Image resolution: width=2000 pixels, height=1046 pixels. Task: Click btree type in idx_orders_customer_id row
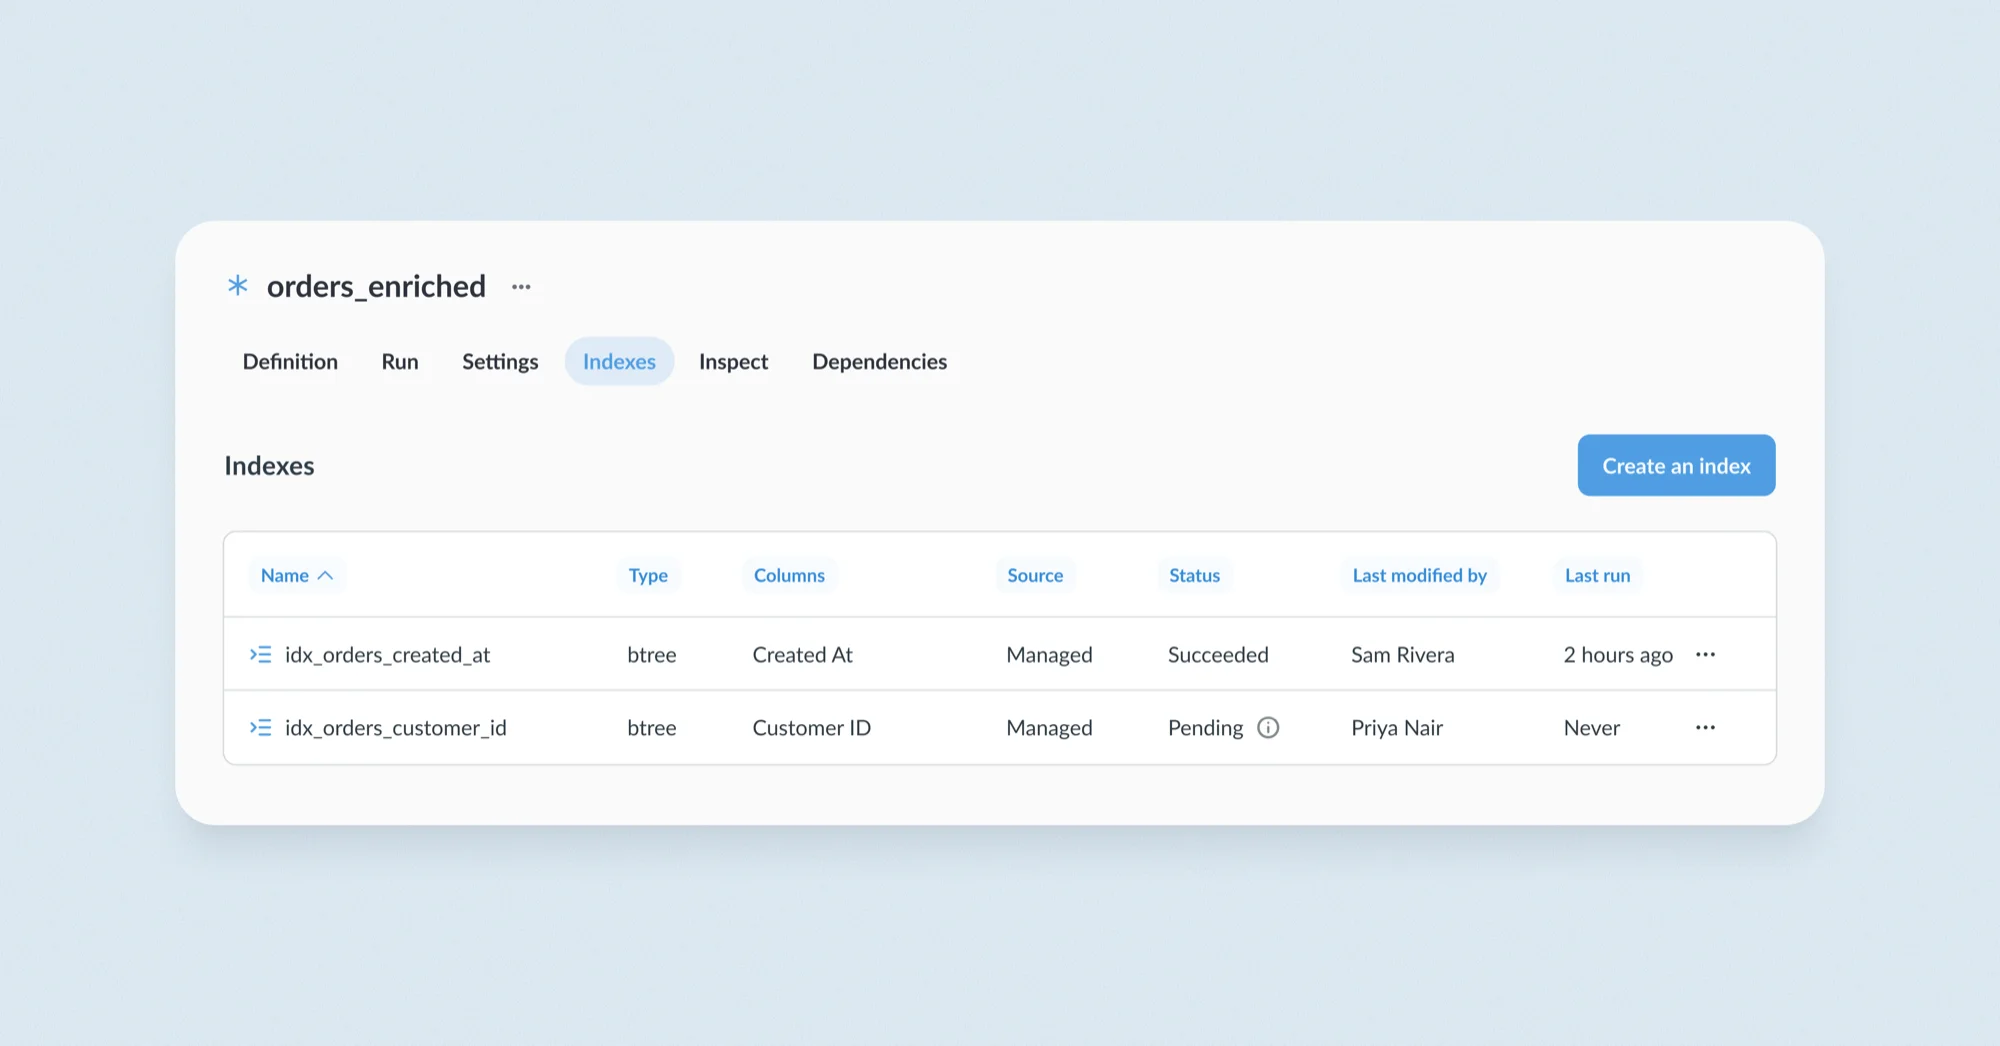point(651,727)
